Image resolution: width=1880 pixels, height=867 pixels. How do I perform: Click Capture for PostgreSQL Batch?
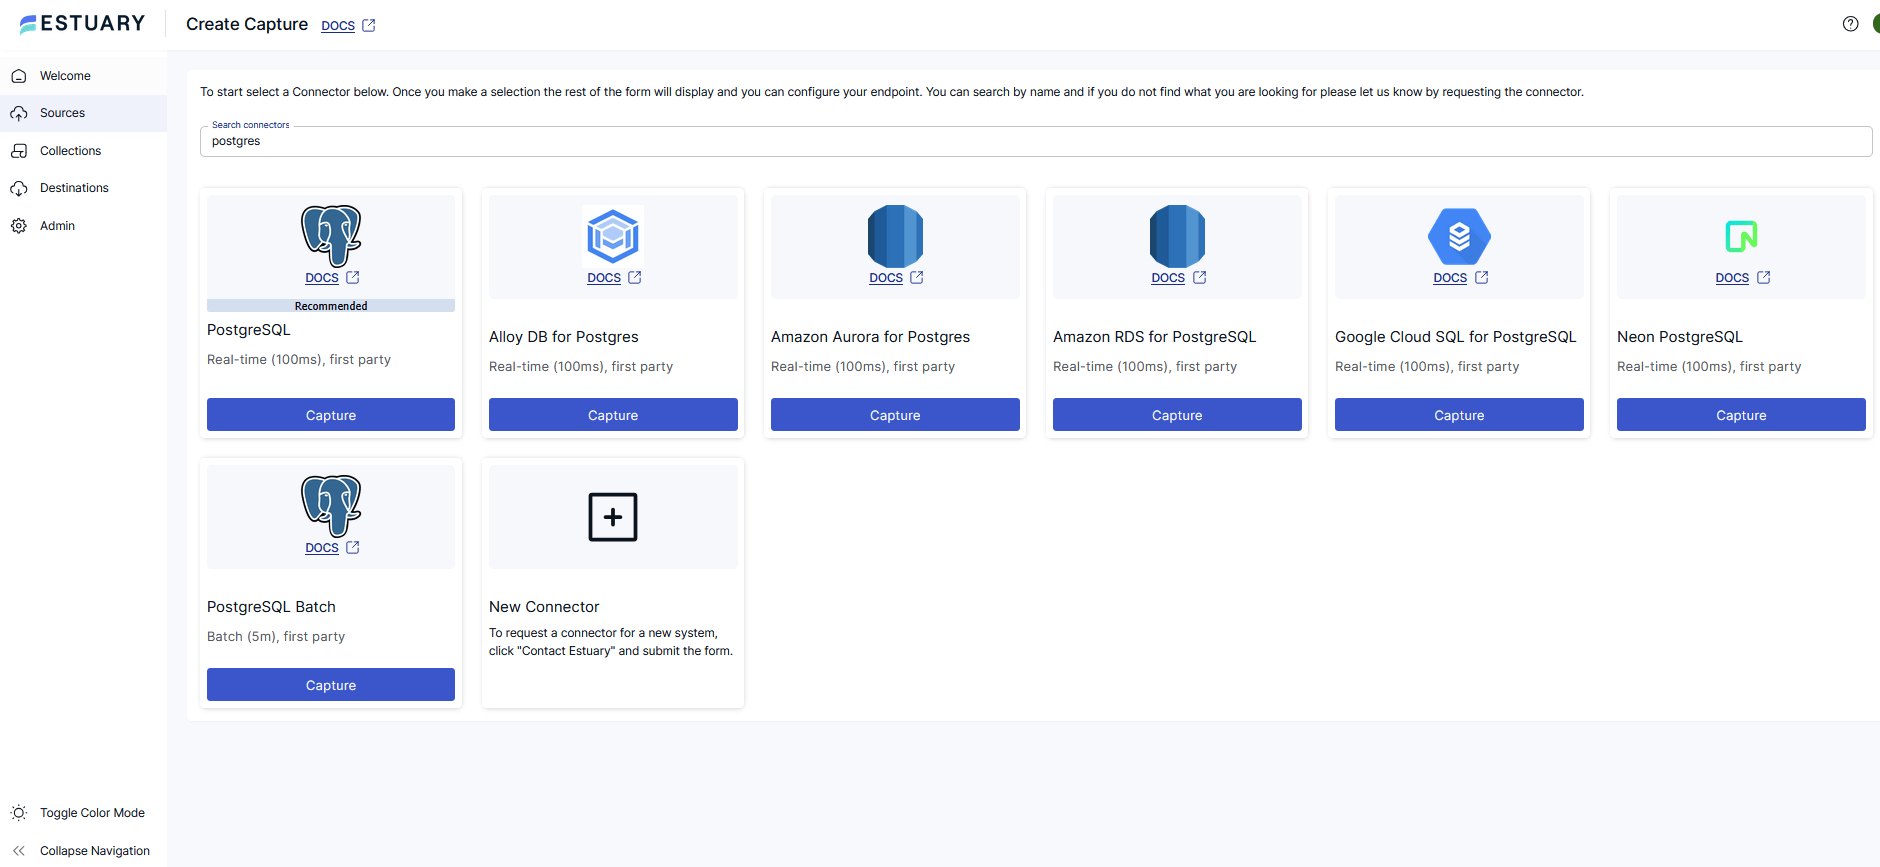(331, 685)
